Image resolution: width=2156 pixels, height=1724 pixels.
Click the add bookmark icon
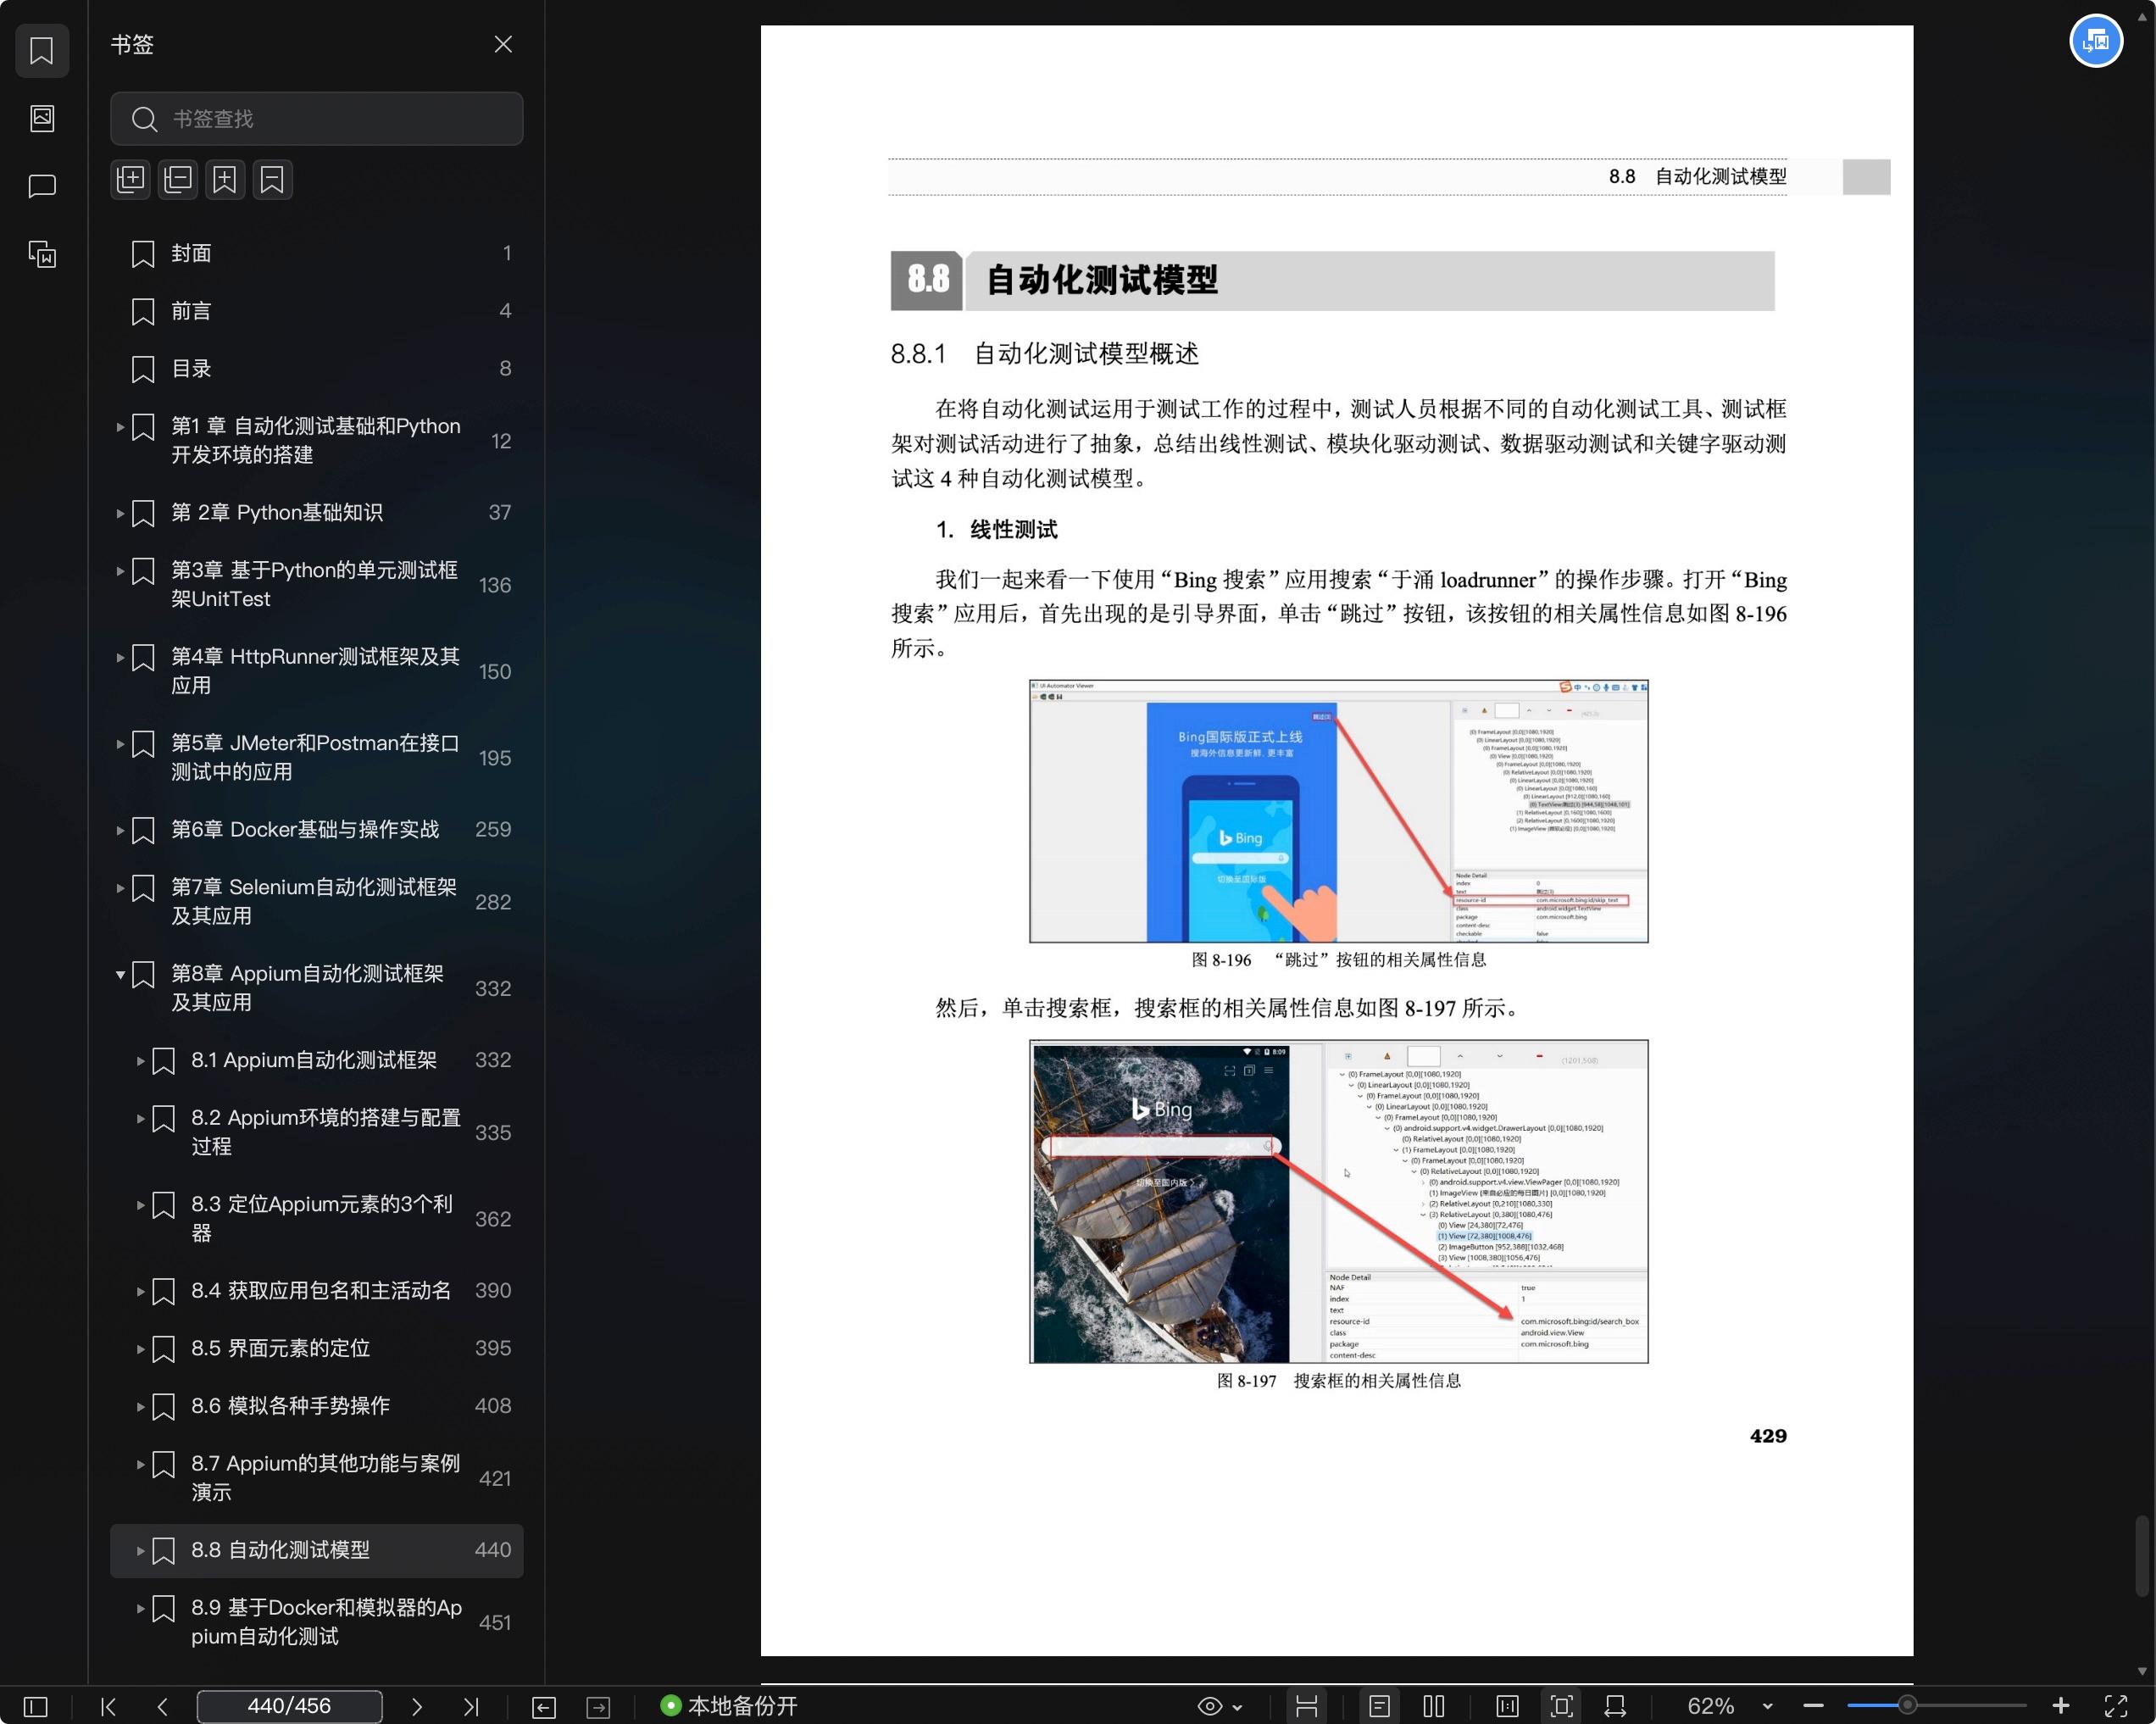coord(225,180)
